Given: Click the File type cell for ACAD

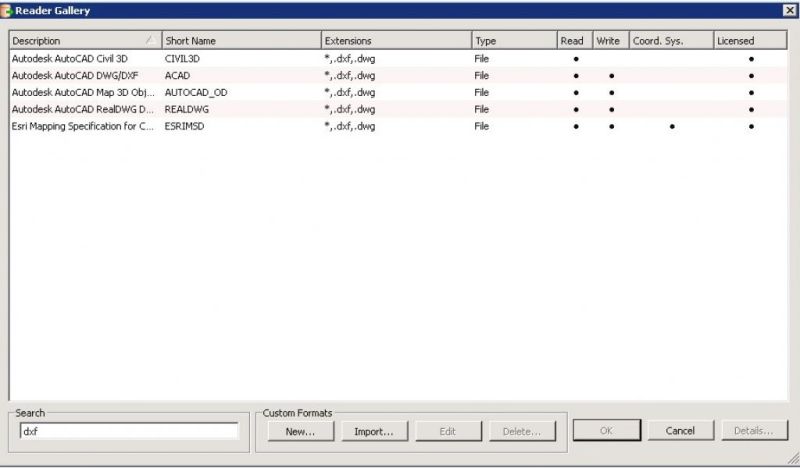Looking at the screenshot, I should click(481, 76).
